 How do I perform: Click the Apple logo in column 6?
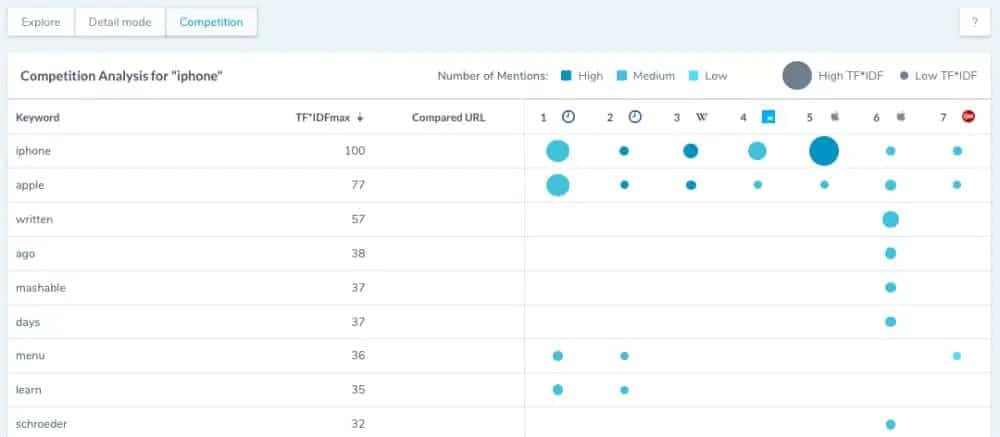click(900, 117)
